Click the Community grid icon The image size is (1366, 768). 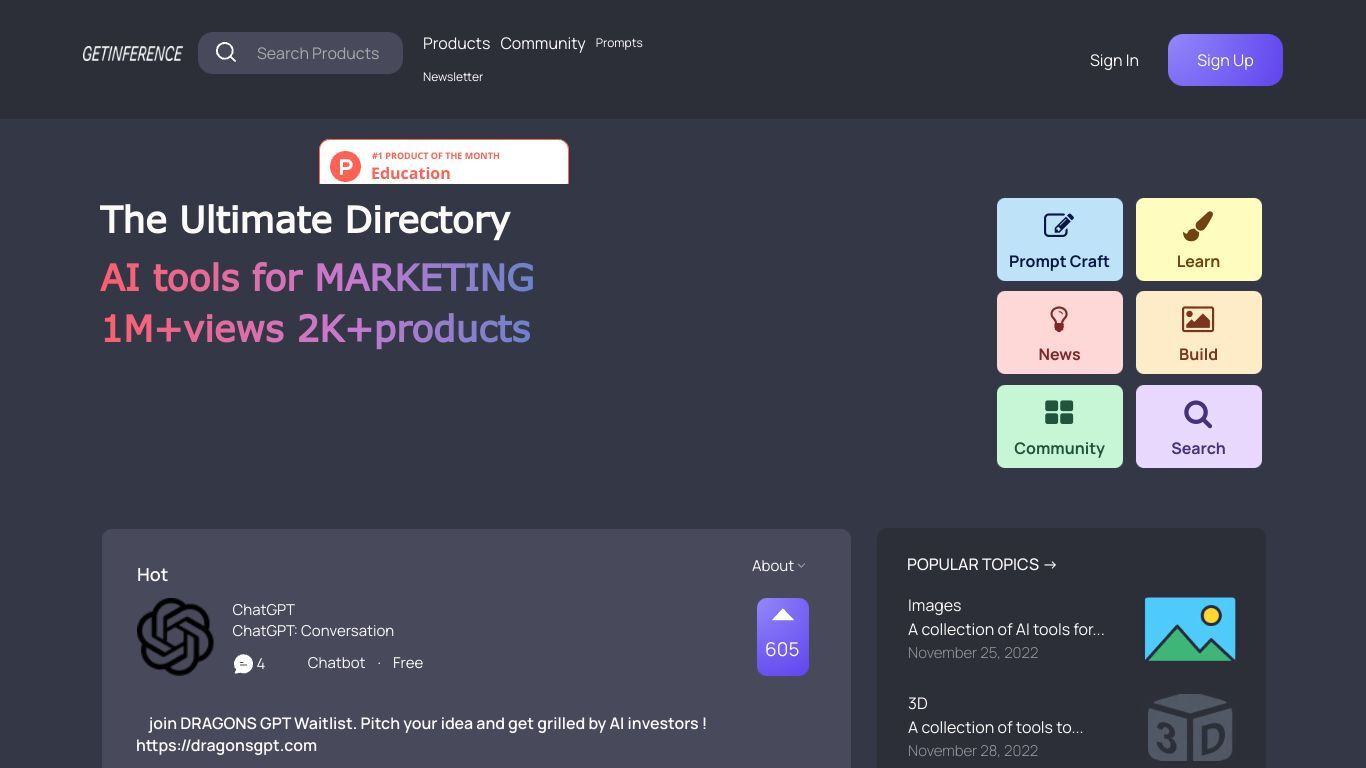tap(1059, 413)
